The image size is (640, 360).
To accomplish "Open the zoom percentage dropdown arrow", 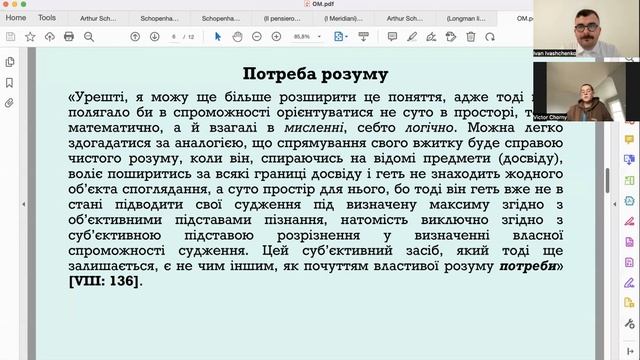I will pos(319,37).
